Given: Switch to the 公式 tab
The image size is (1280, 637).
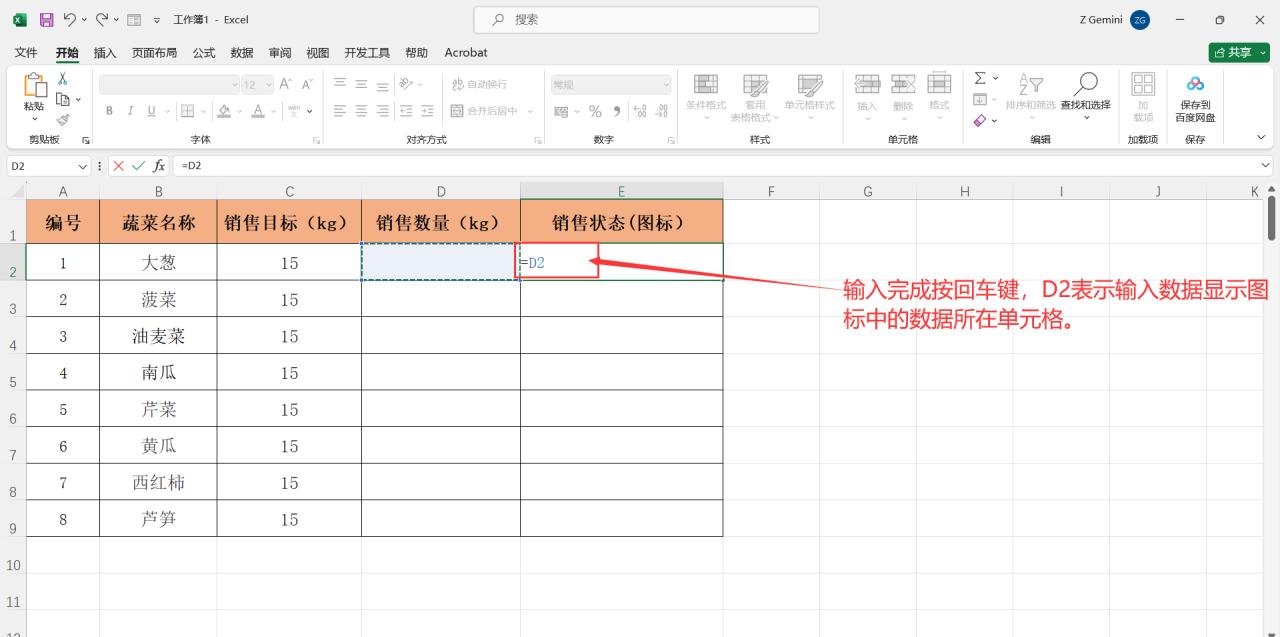Looking at the screenshot, I should pyautogui.click(x=204, y=52).
